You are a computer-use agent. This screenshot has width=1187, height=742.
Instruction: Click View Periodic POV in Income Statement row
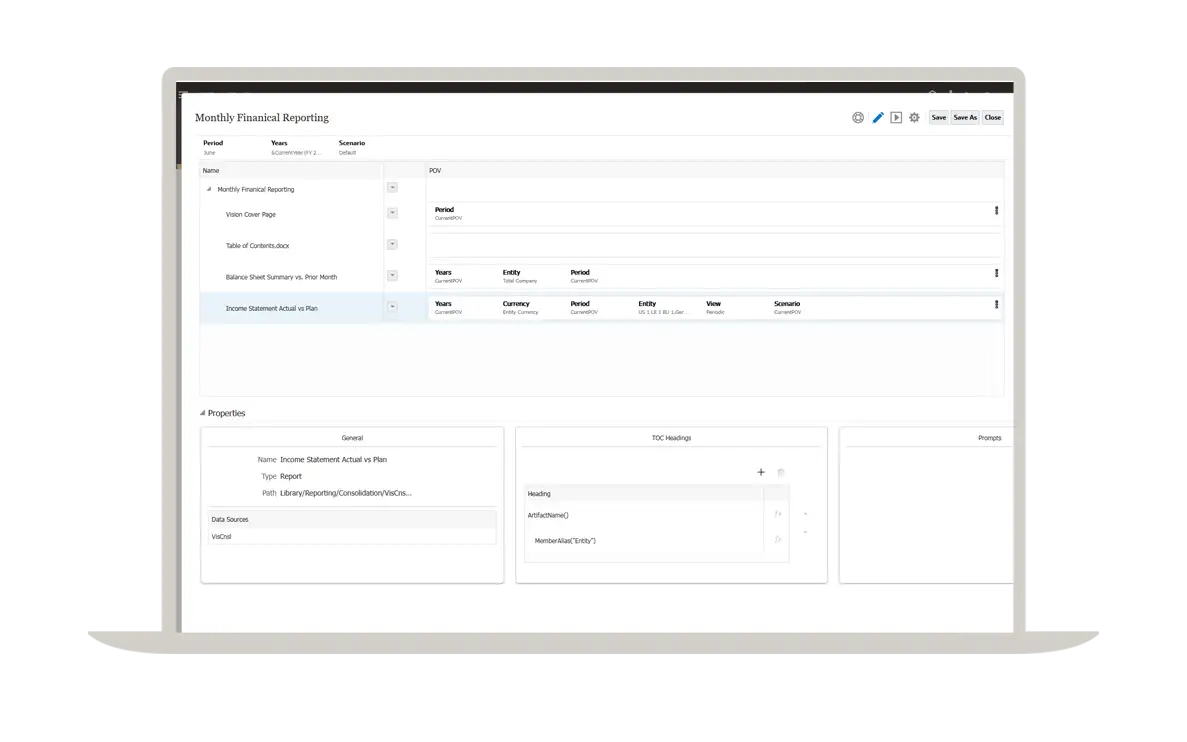pos(715,307)
